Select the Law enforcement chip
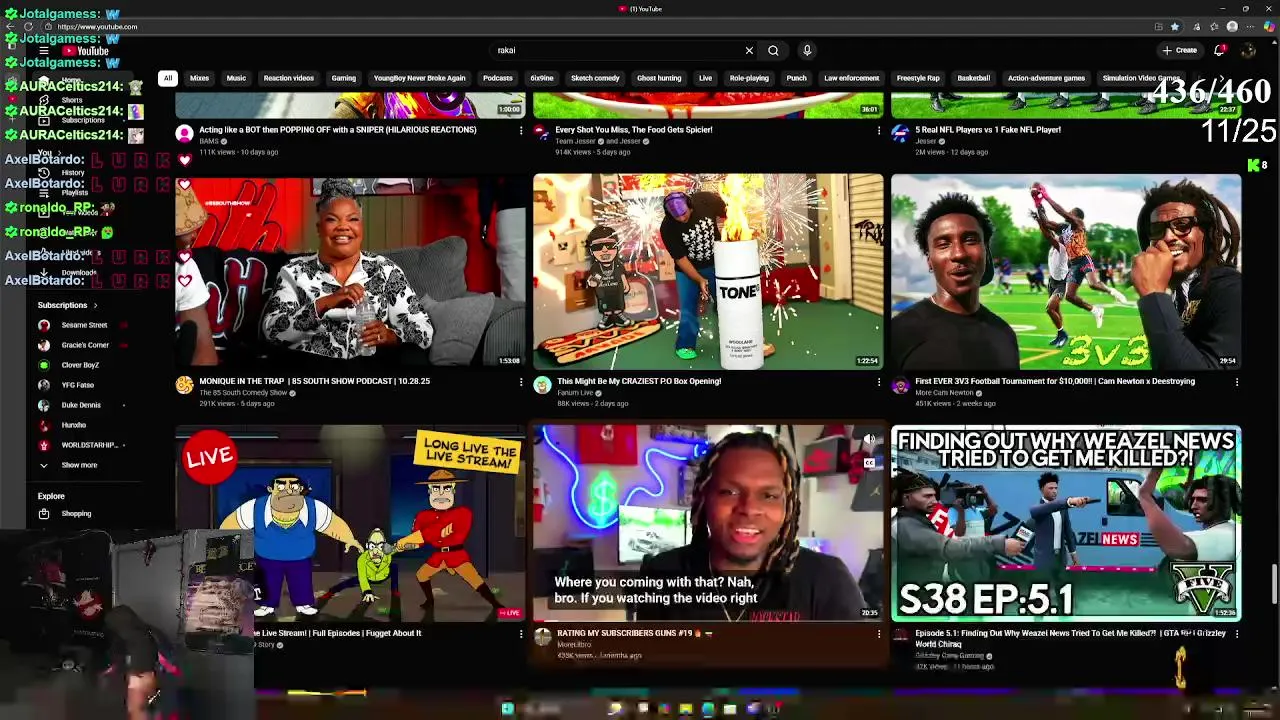 coord(851,78)
